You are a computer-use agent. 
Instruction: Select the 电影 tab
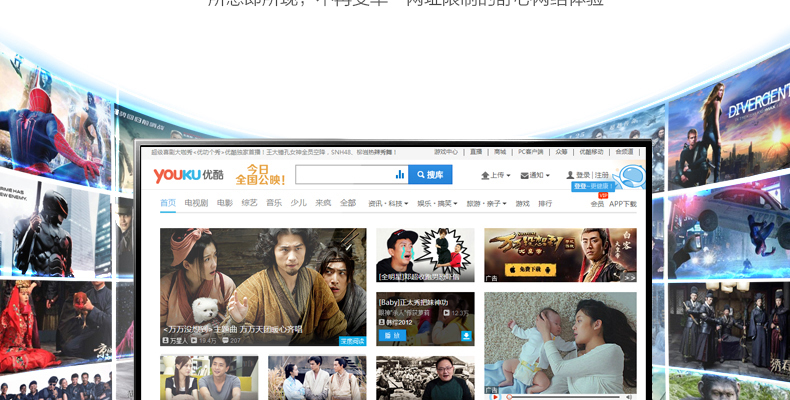225,203
